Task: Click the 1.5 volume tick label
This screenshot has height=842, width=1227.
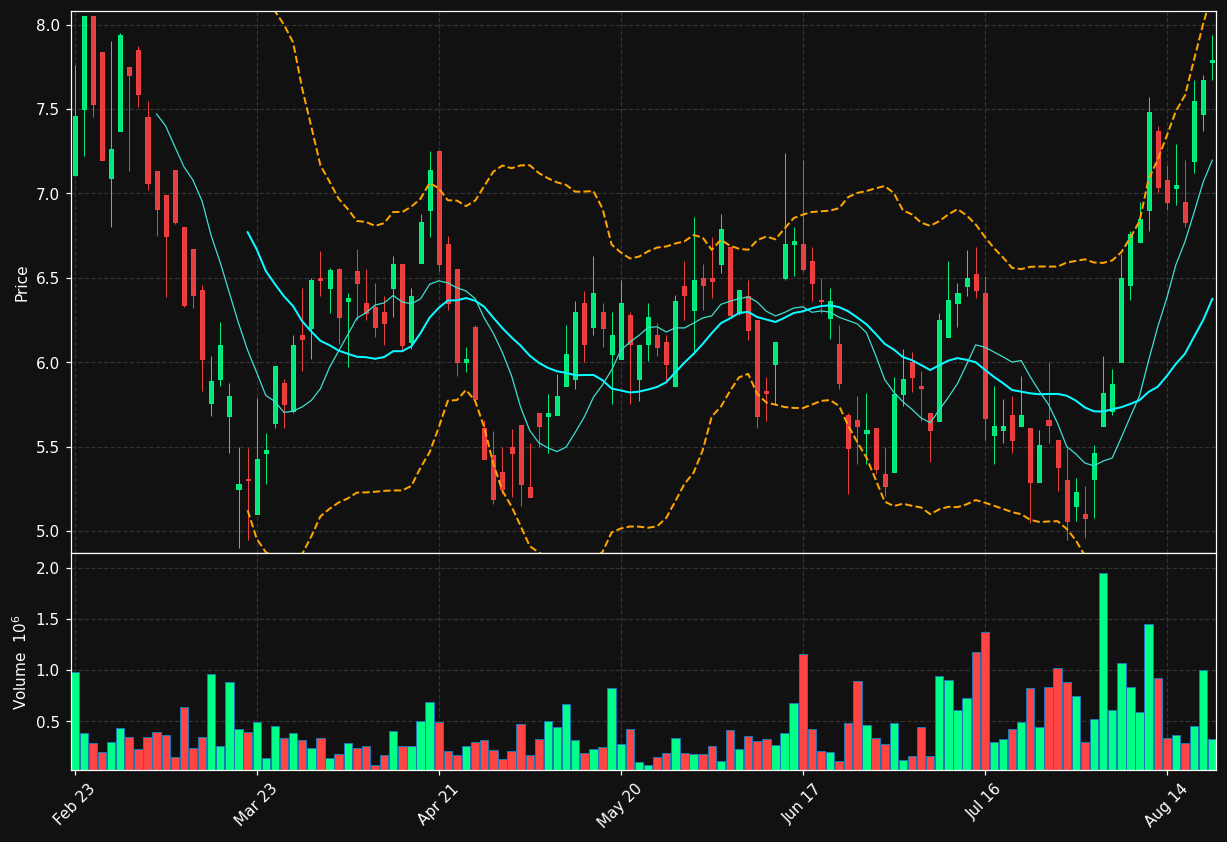Action: [50, 620]
